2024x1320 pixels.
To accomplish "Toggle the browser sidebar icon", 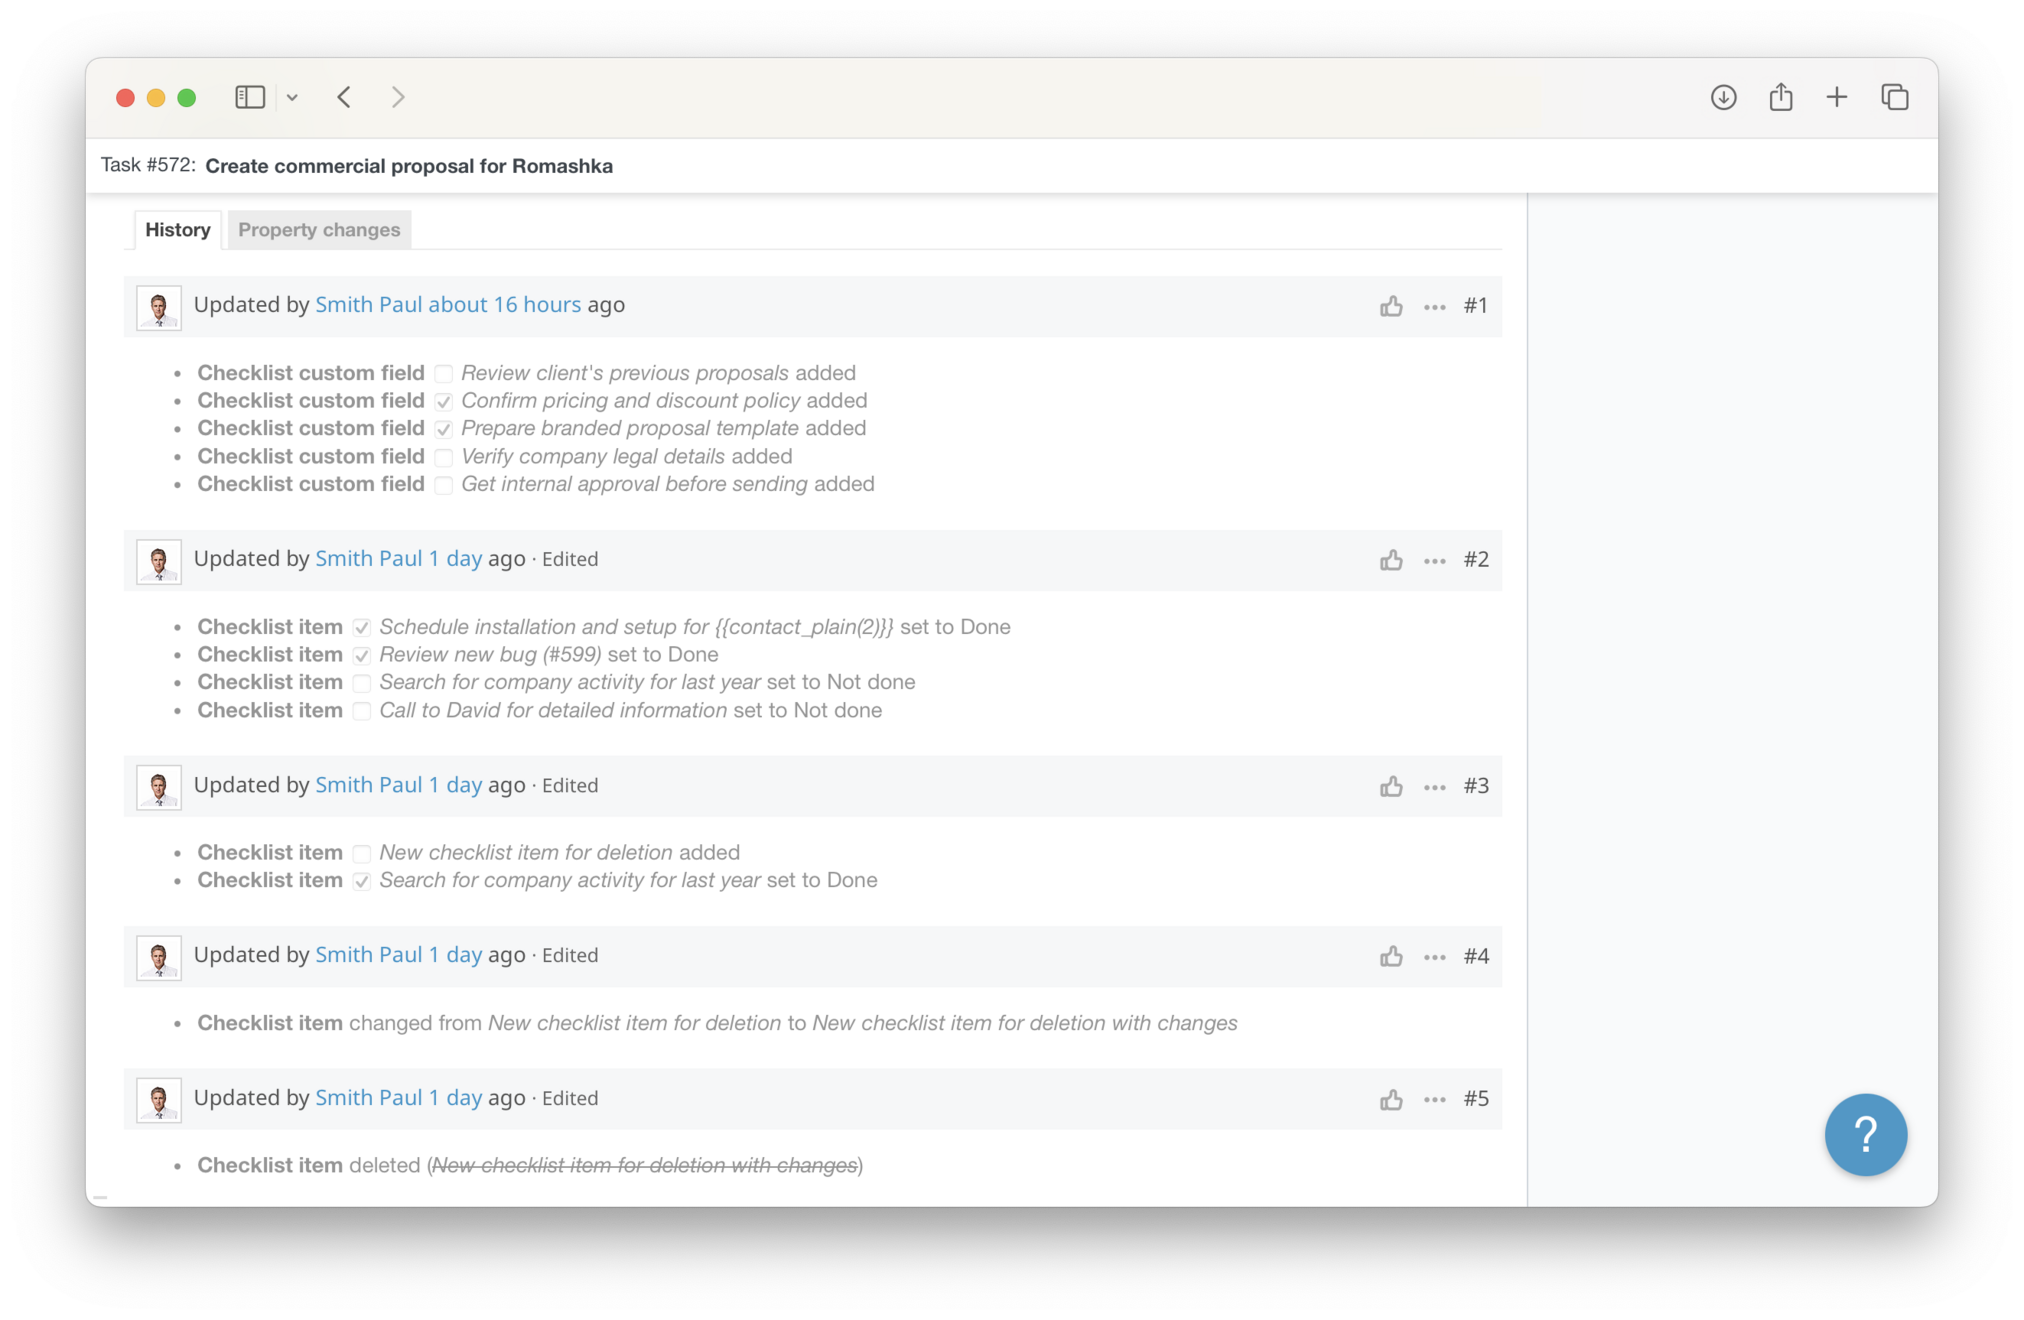I will 250,97.
